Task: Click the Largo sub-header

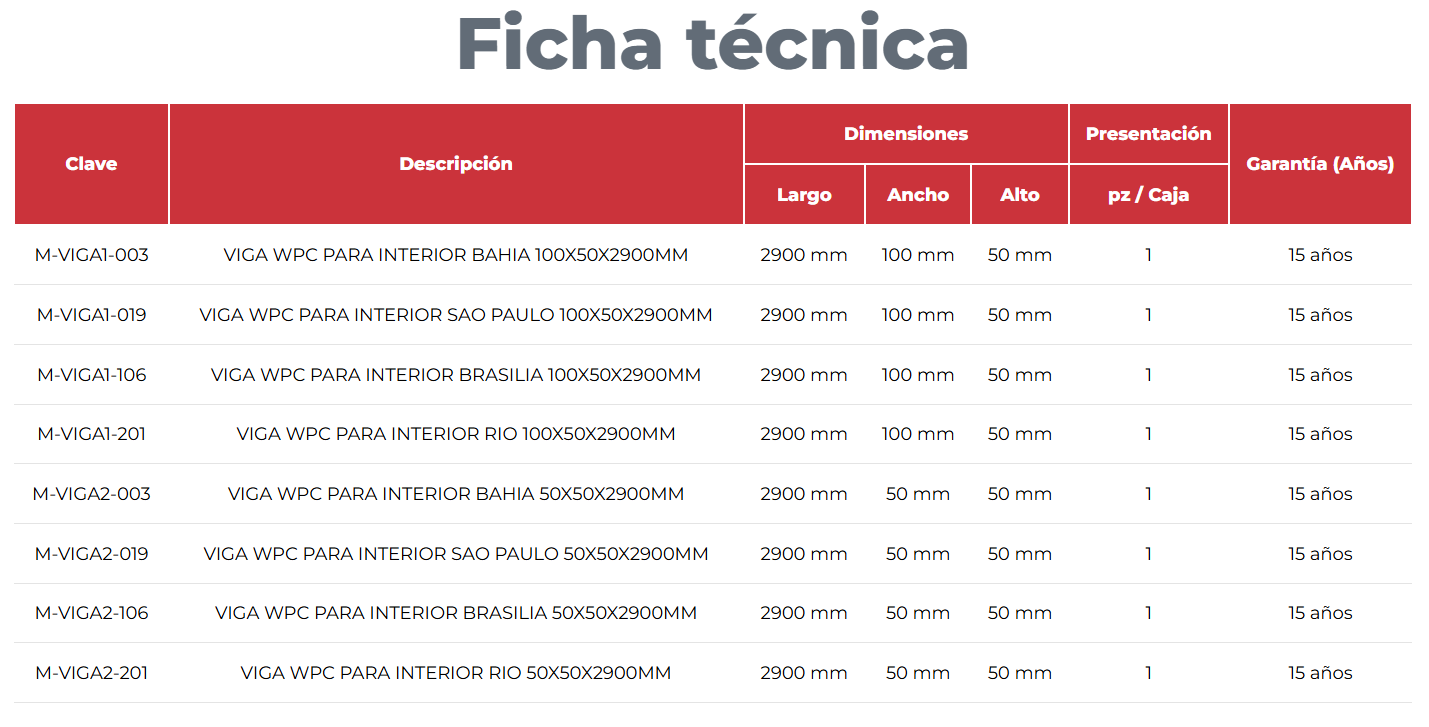Action: point(804,195)
